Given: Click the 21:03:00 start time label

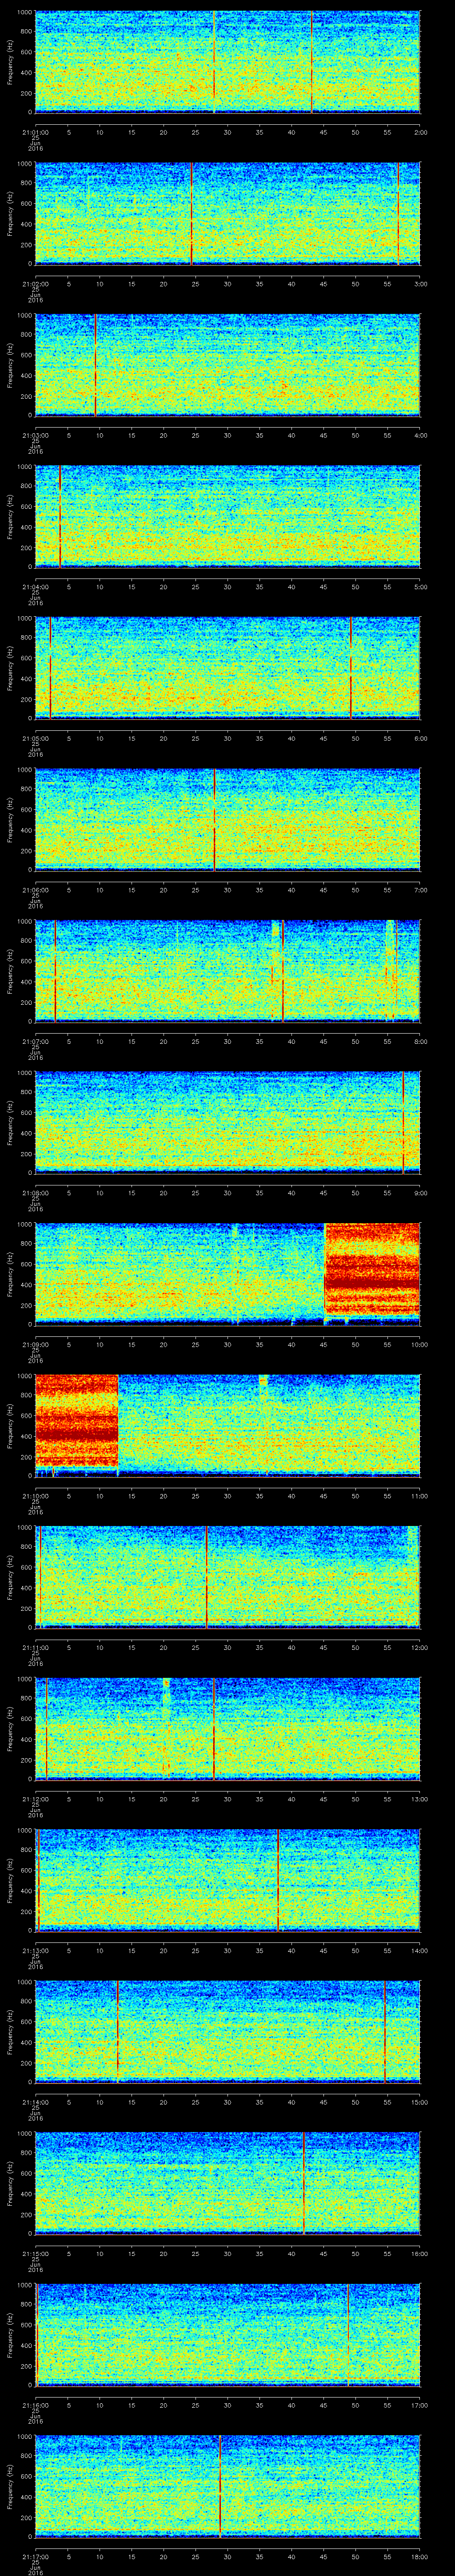Looking at the screenshot, I should click(x=35, y=435).
